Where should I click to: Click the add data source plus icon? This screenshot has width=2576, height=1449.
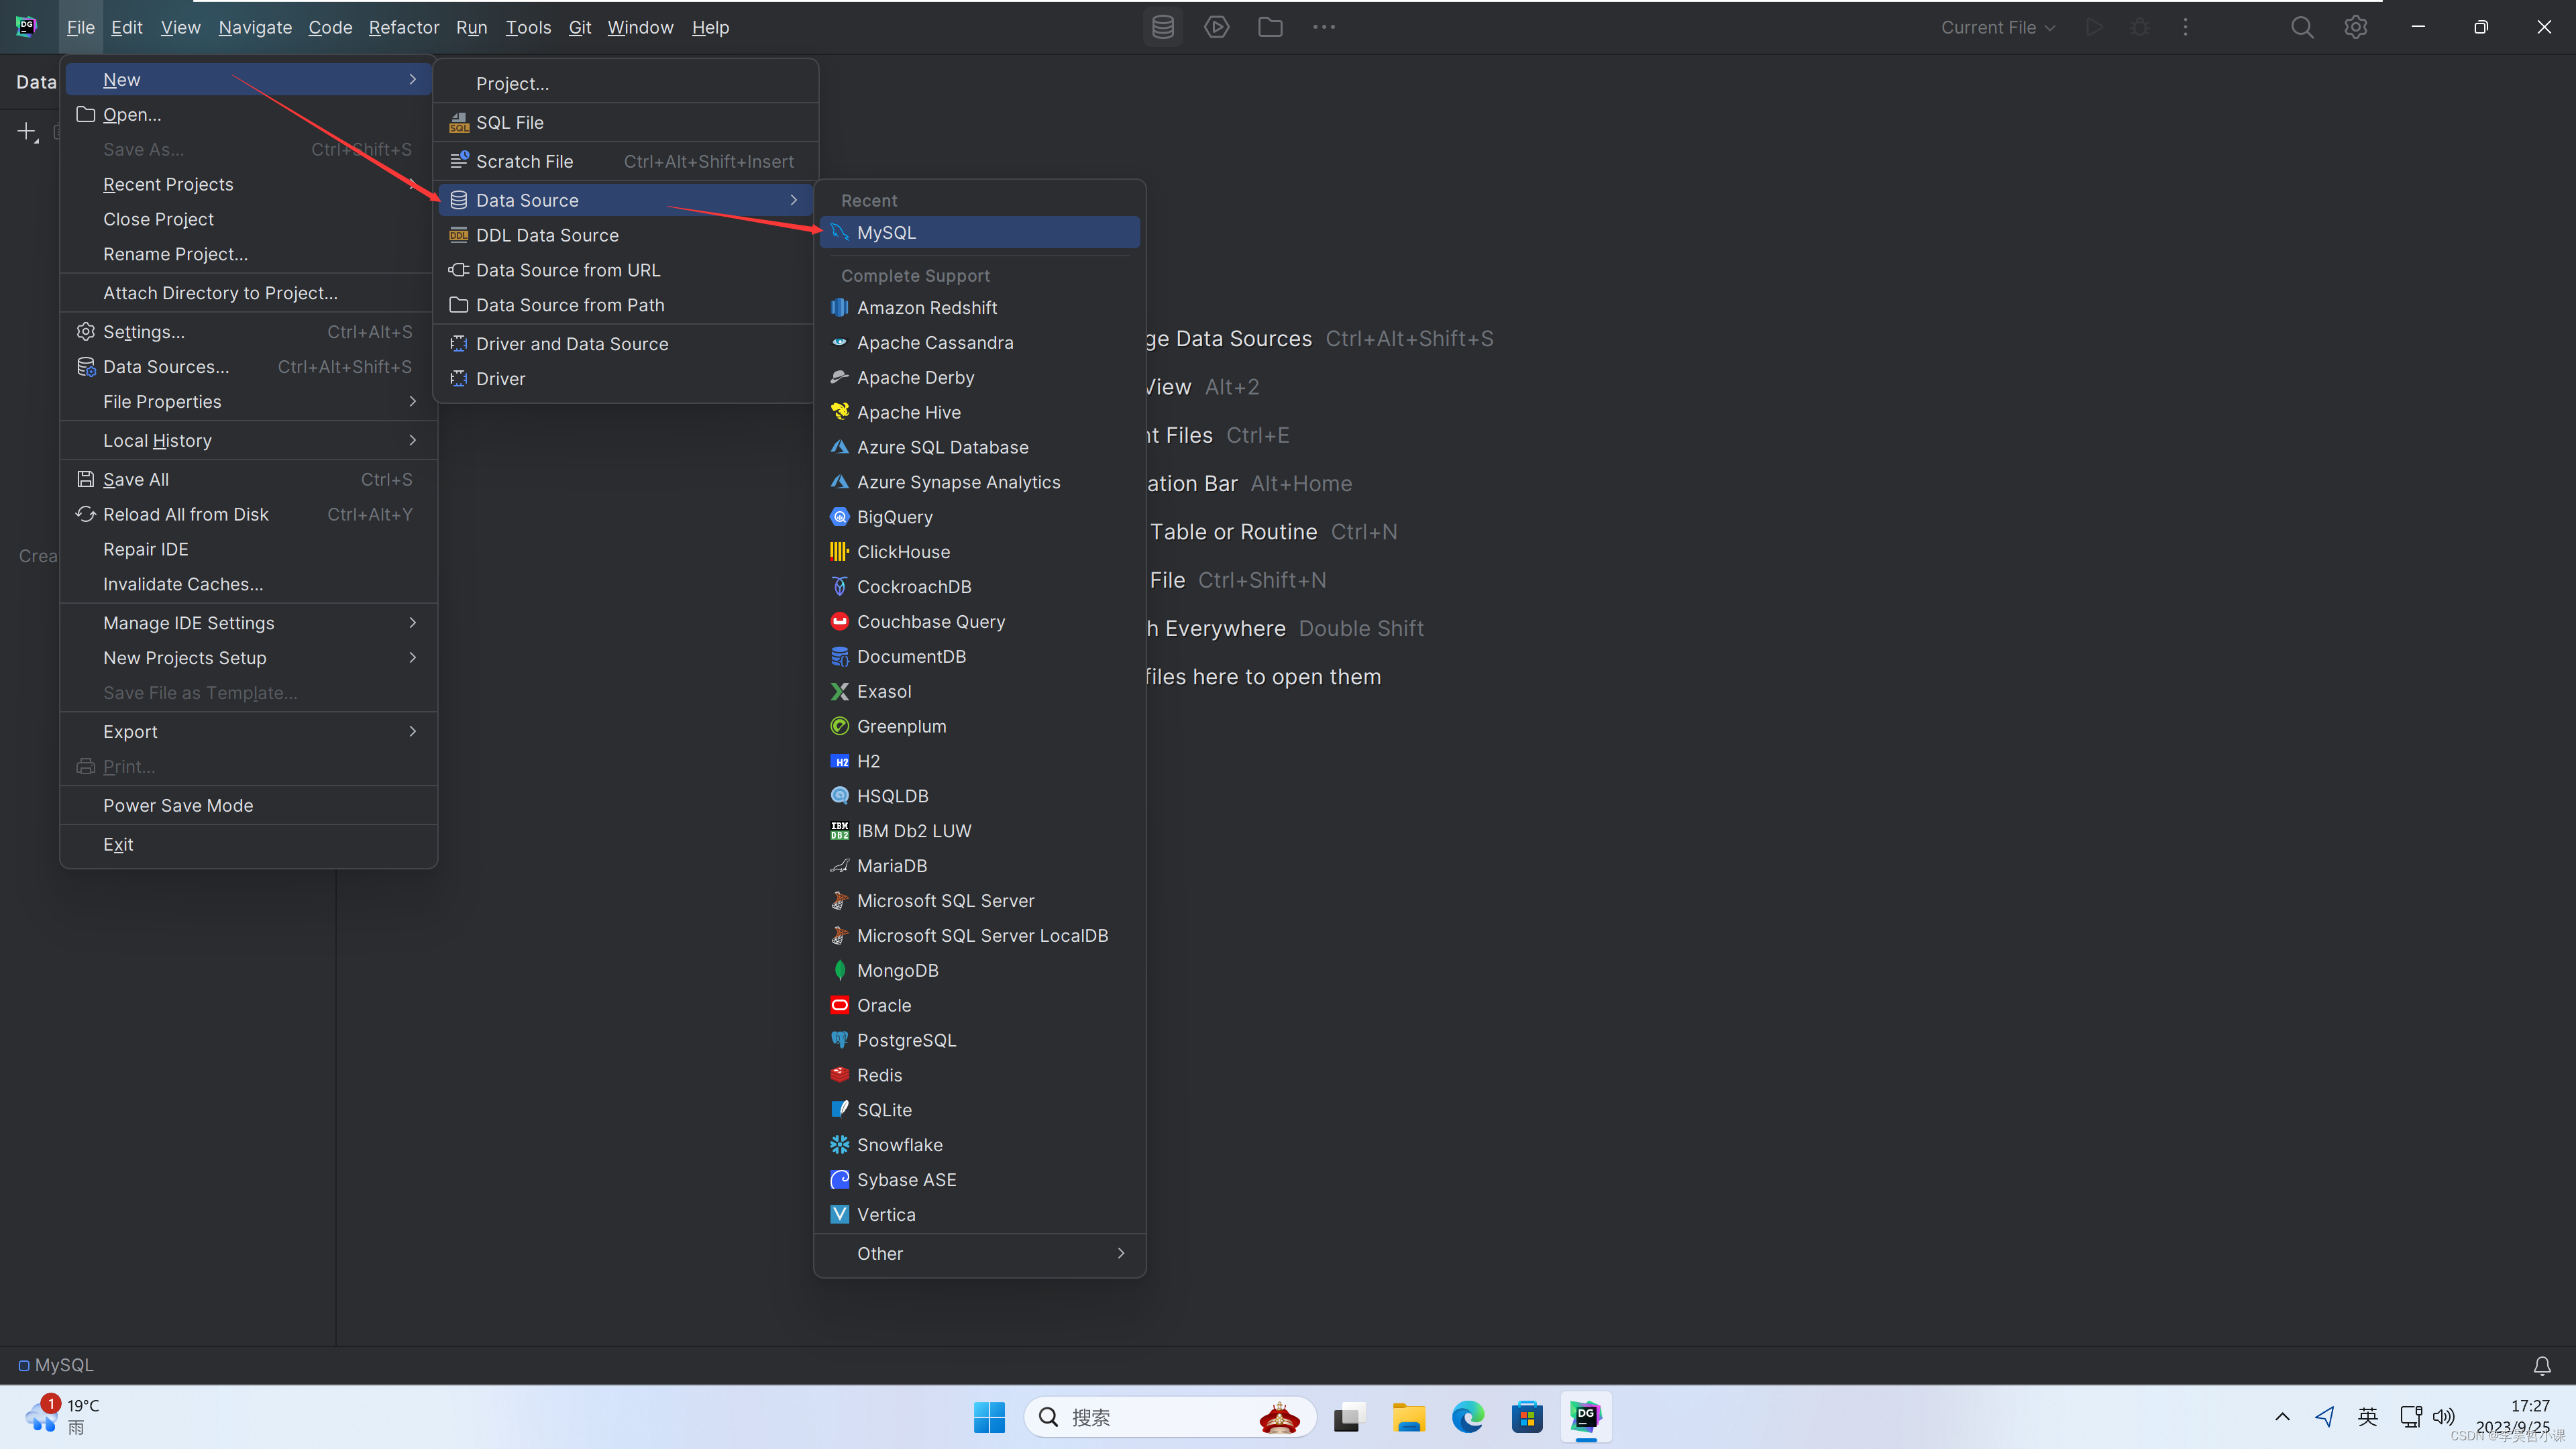[x=27, y=131]
